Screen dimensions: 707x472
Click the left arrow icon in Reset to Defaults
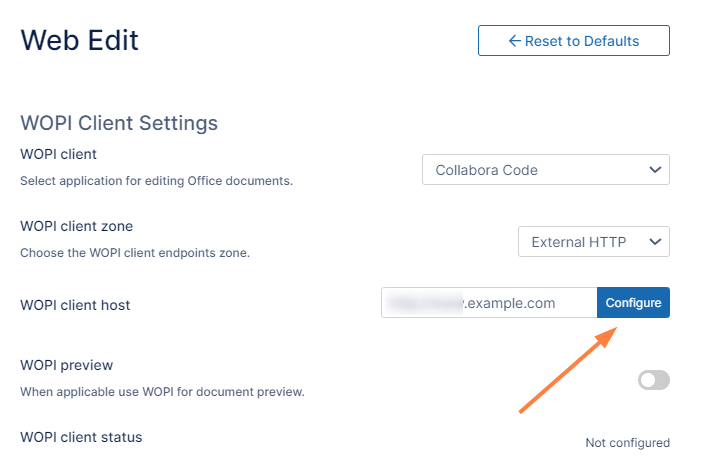pyautogui.click(x=515, y=41)
